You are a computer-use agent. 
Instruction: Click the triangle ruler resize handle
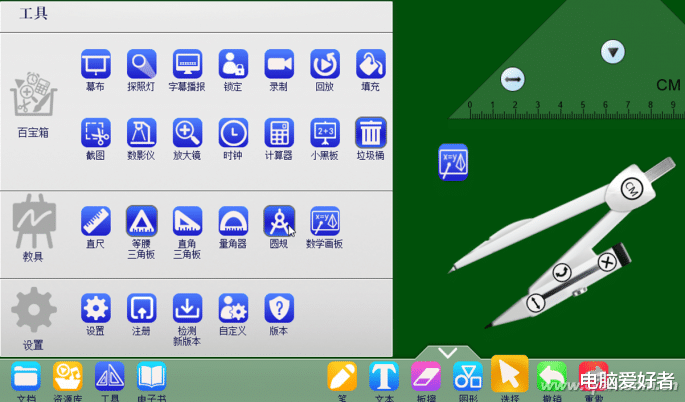point(512,80)
